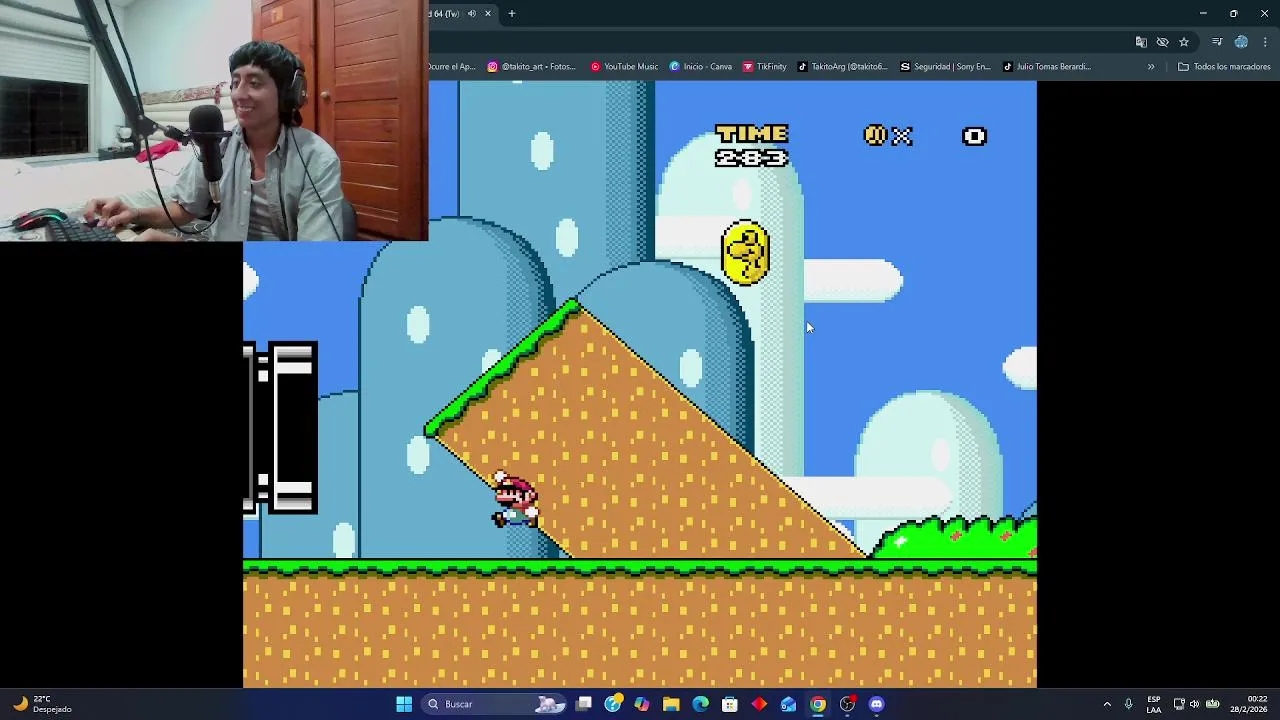
Task: Show hidden system tray icons
Action: tap(1107, 704)
